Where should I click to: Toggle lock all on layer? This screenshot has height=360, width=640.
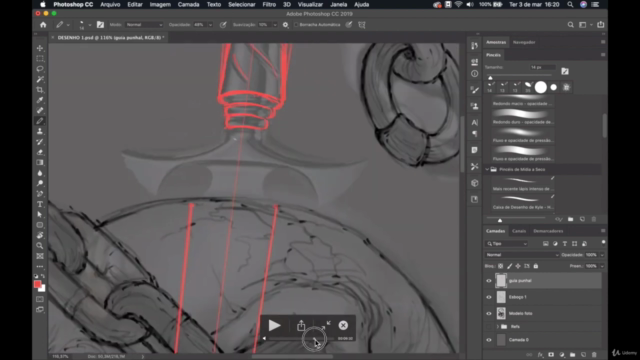pyautogui.click(x=536, y=266)
